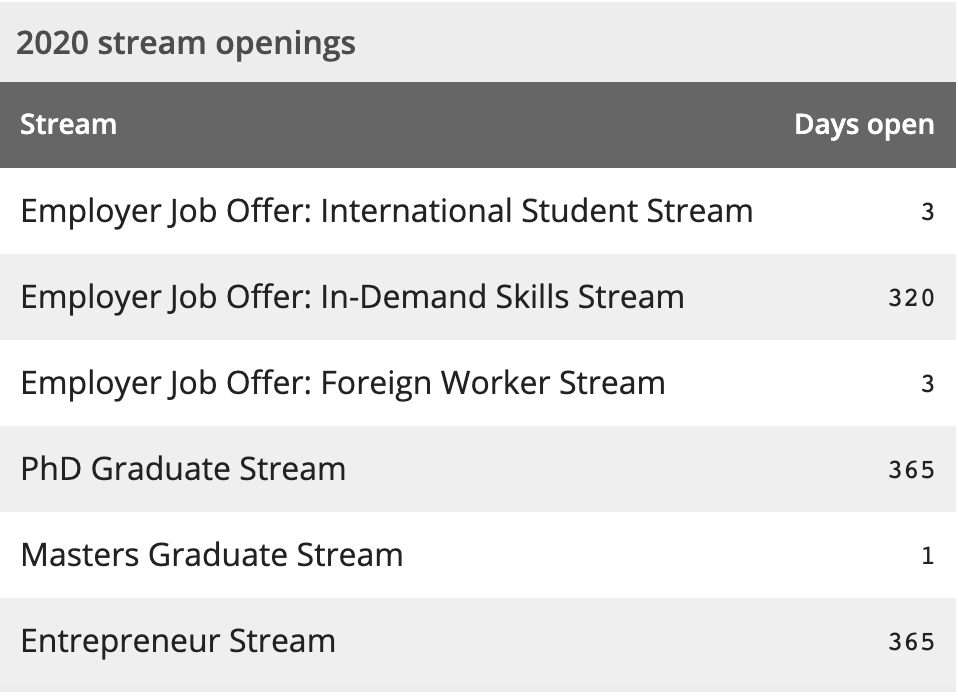This screenshot has height=696, width=958.
Task: Select the 'Days open' column header
Action: pyautogui.click(x=864, y=125)
